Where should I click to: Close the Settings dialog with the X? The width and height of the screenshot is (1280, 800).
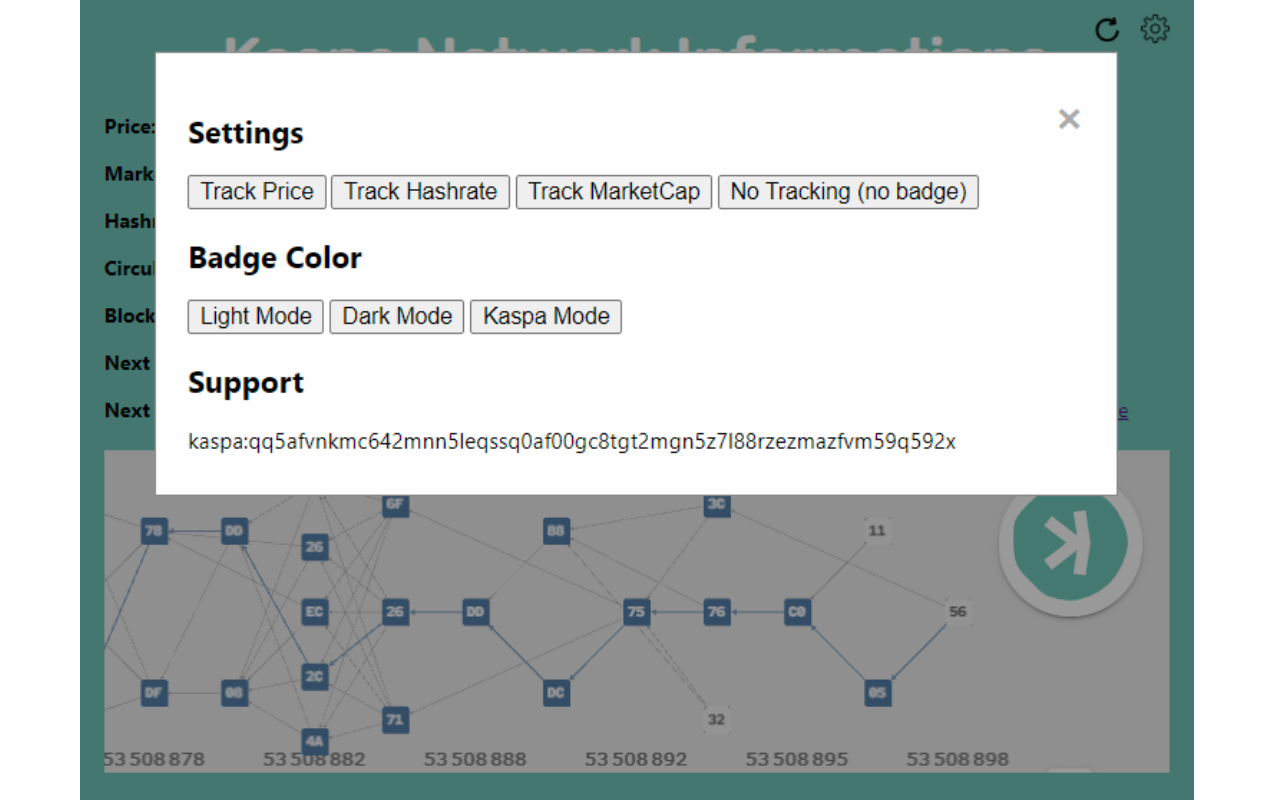point(1069,119)
